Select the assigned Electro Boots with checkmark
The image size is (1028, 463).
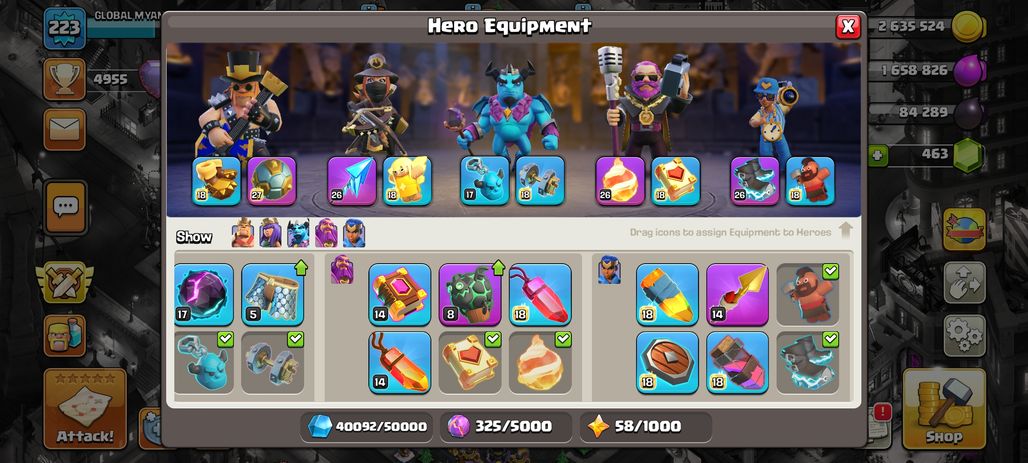(808, 363)
